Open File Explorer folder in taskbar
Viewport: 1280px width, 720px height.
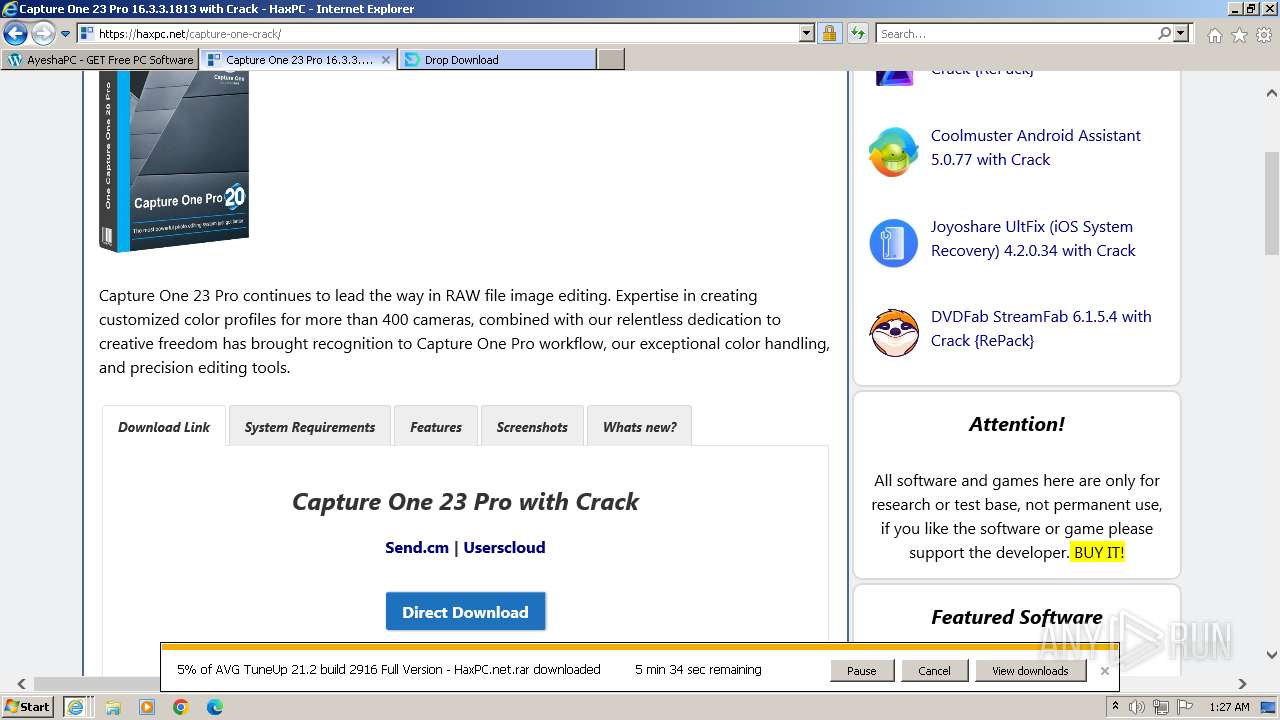(112, 707)
